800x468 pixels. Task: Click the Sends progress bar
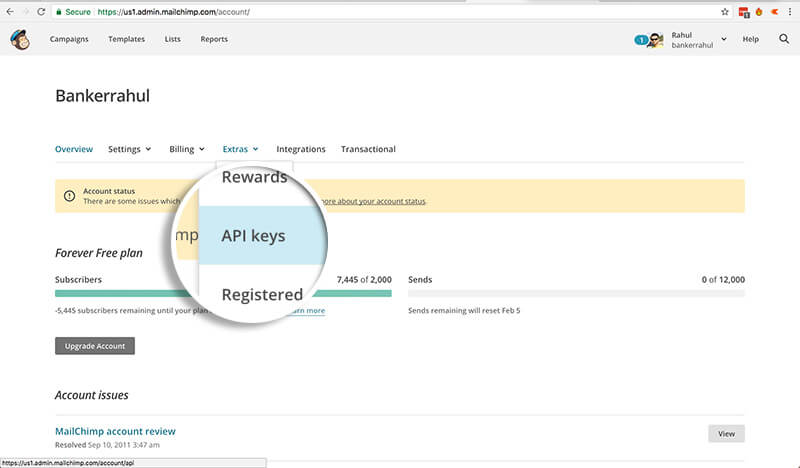click(x=576, y=293)
